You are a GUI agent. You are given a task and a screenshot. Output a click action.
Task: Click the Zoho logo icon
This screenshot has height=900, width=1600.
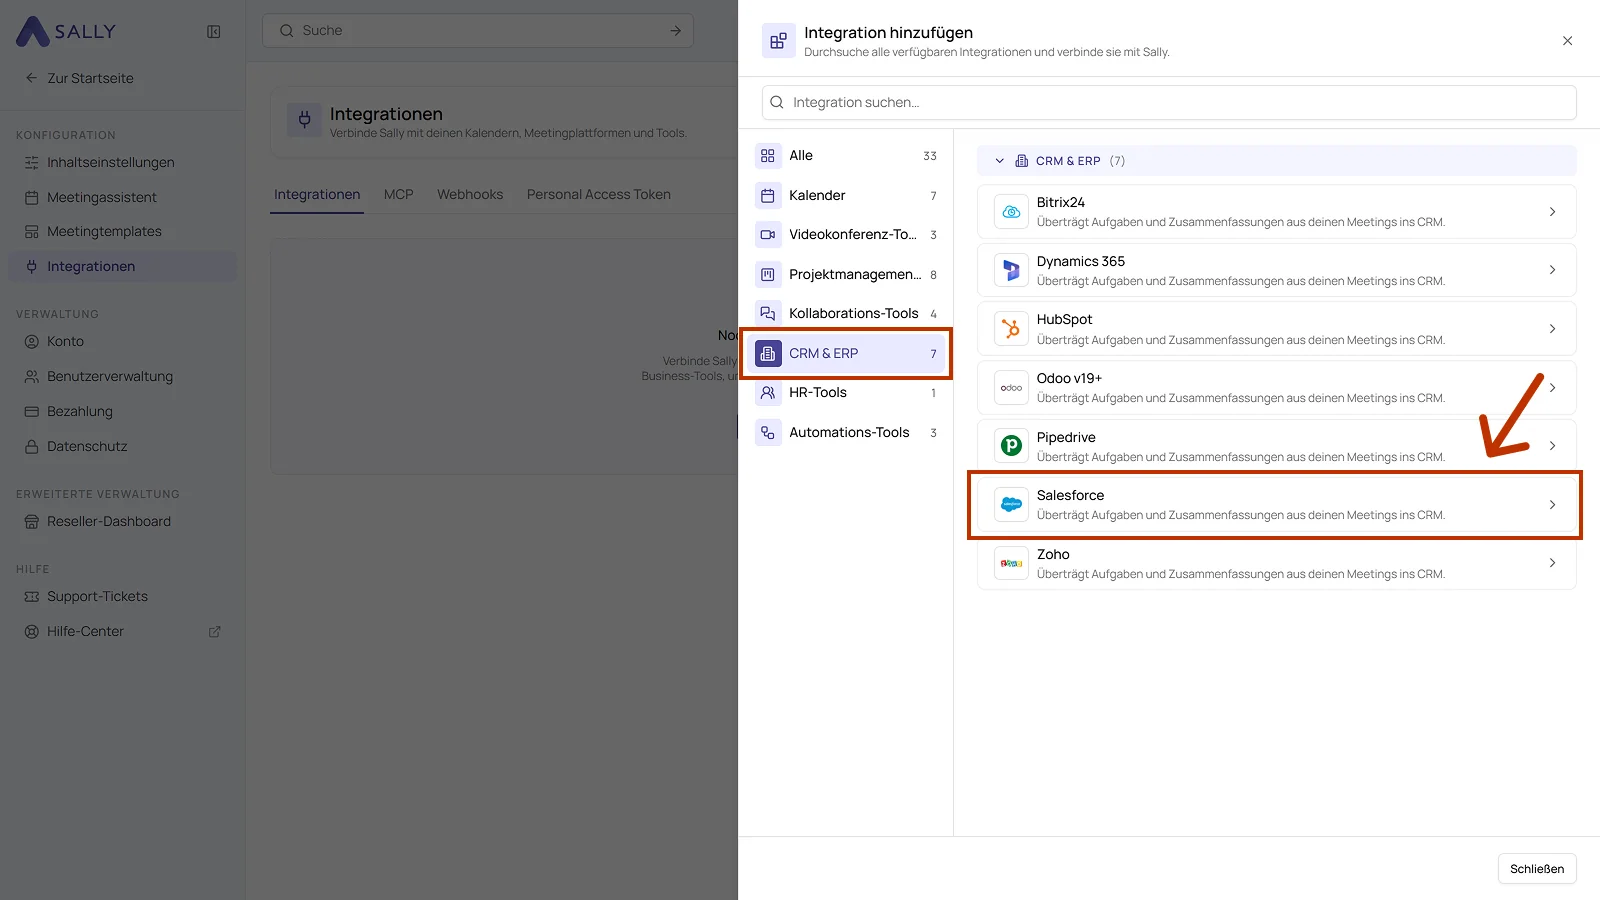1011,563
